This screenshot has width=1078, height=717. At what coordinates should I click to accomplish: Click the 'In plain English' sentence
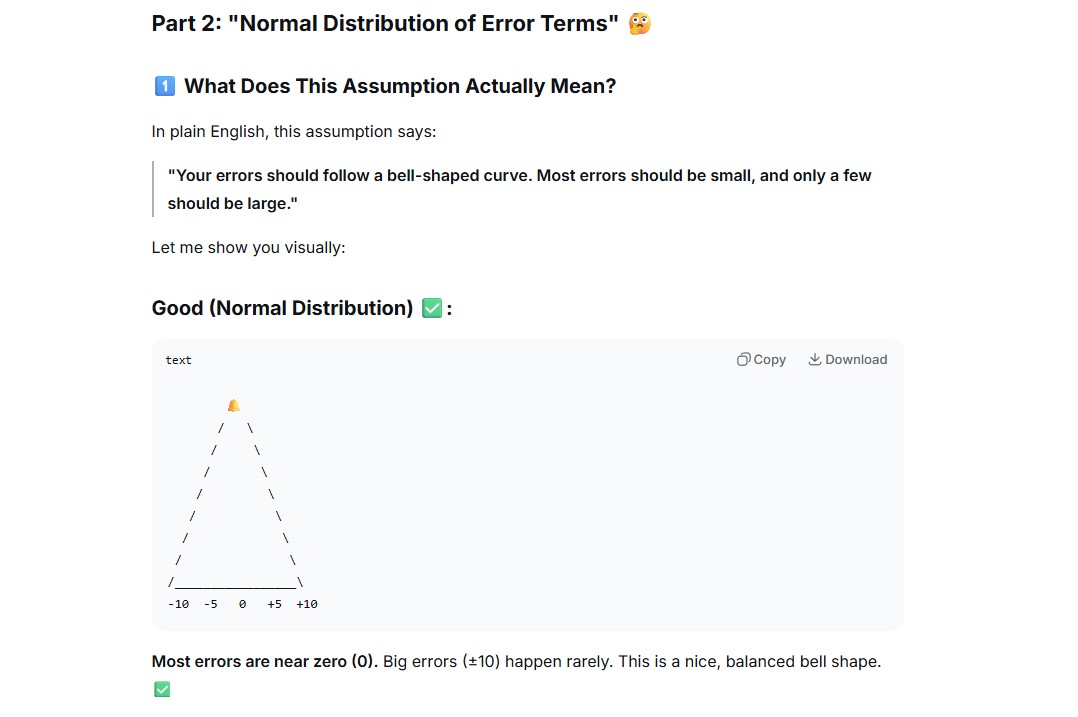294,131
